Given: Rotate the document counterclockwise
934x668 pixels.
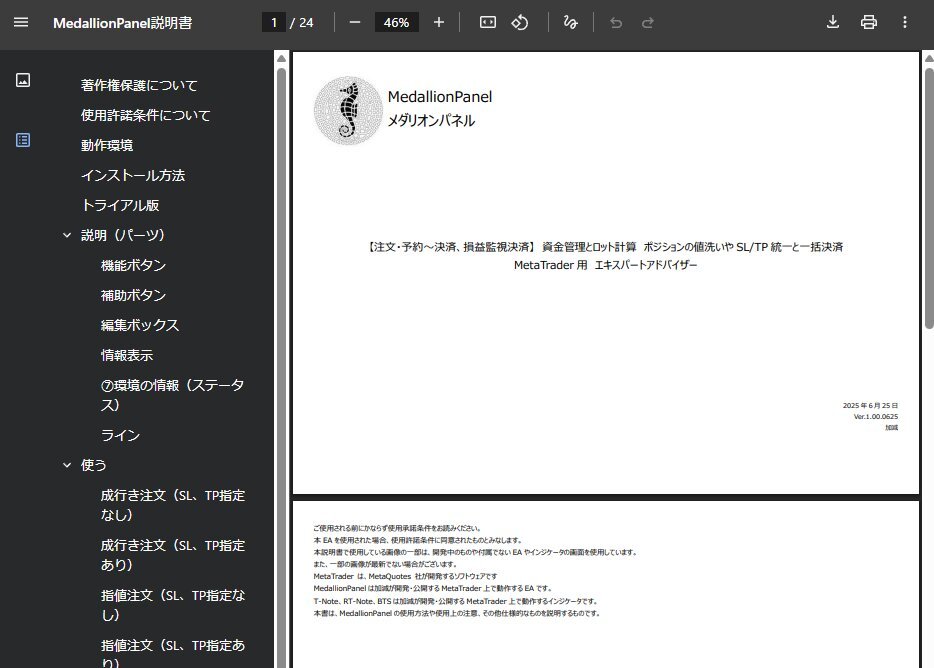Looking at the screenshot, I should coord(520,23).
